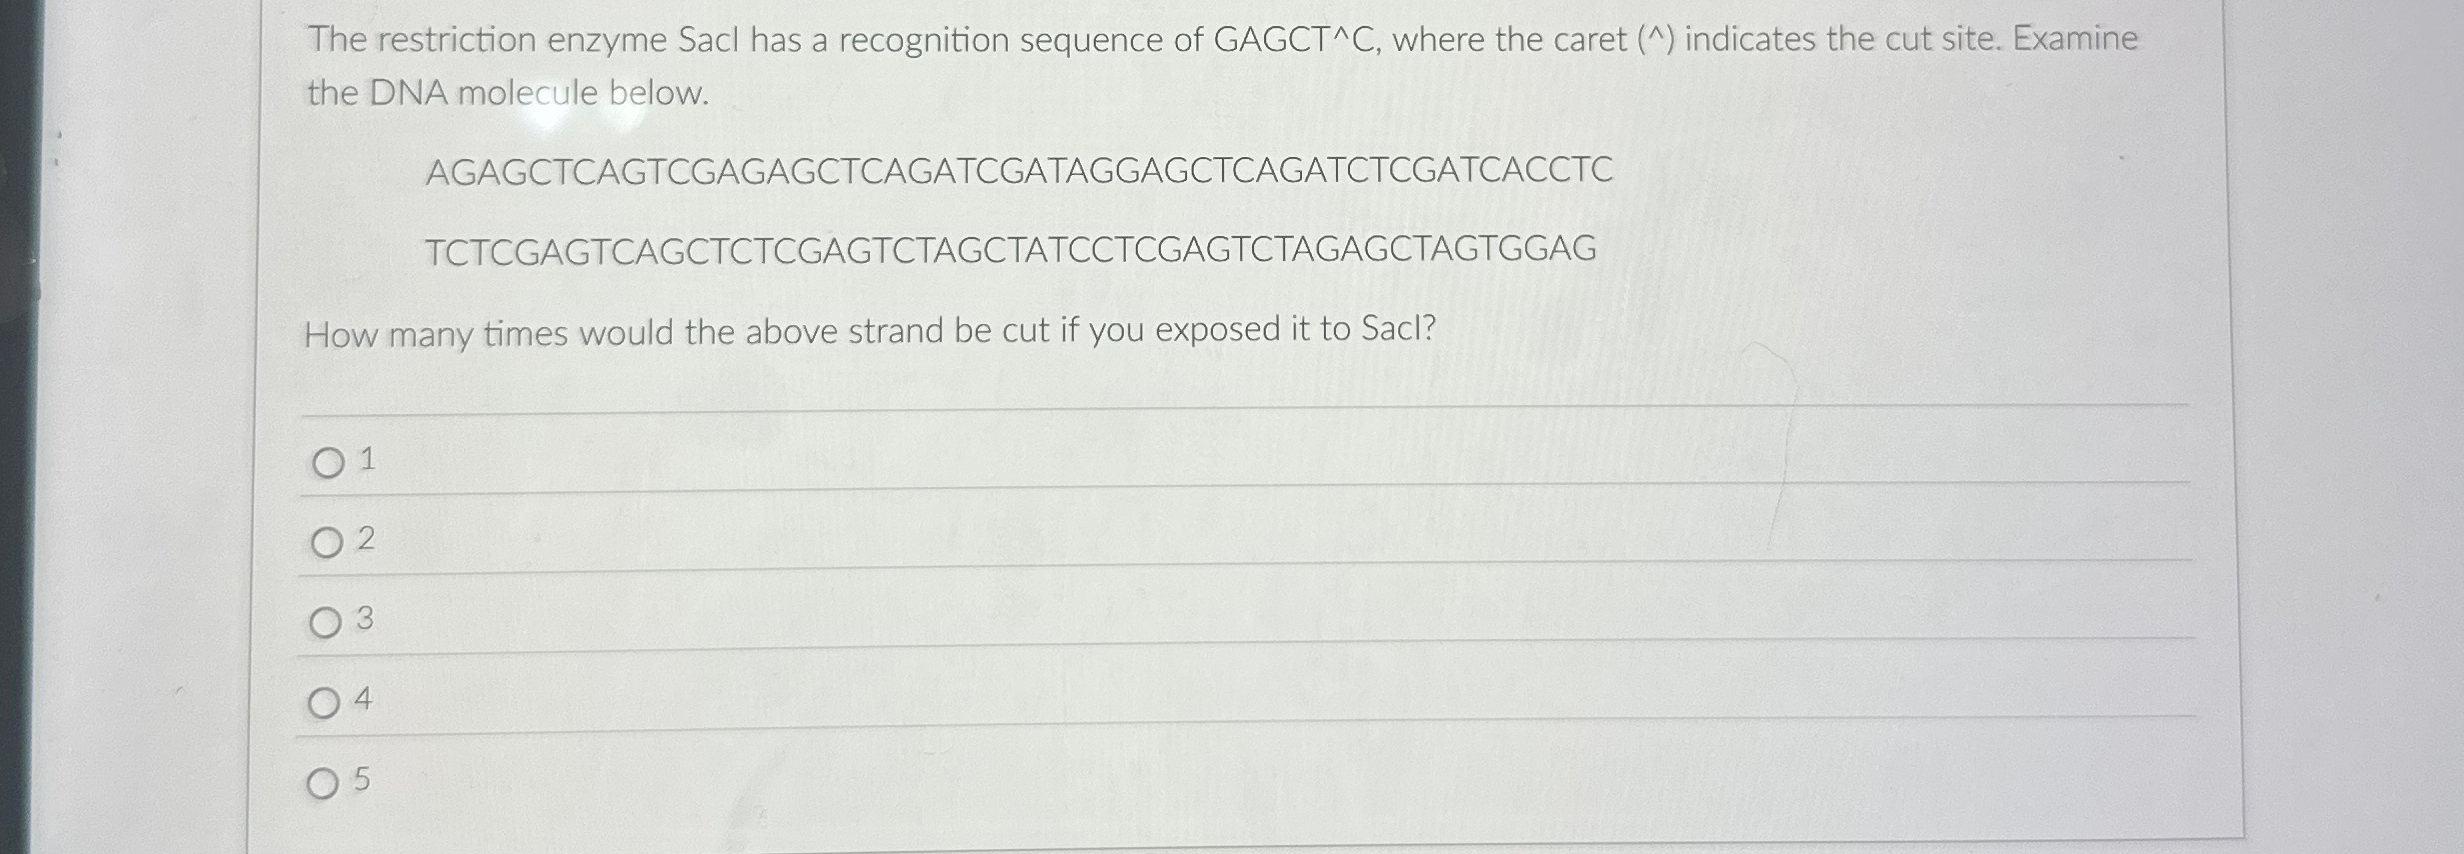Click the top DNA strand starting AGAGCTCAG
This screenshot has width=2464, height=854.
pos(1020,172)
